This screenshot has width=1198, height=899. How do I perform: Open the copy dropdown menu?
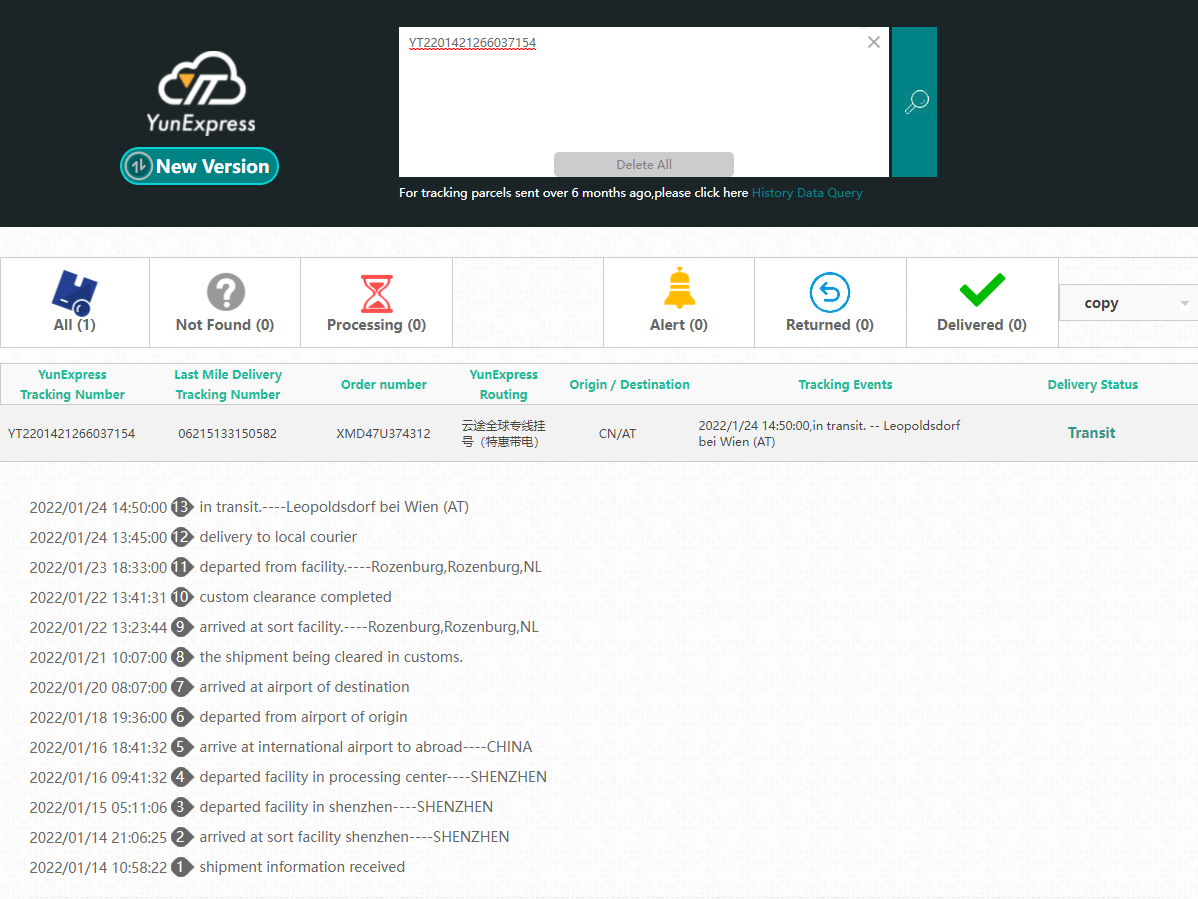point(1128,303)
